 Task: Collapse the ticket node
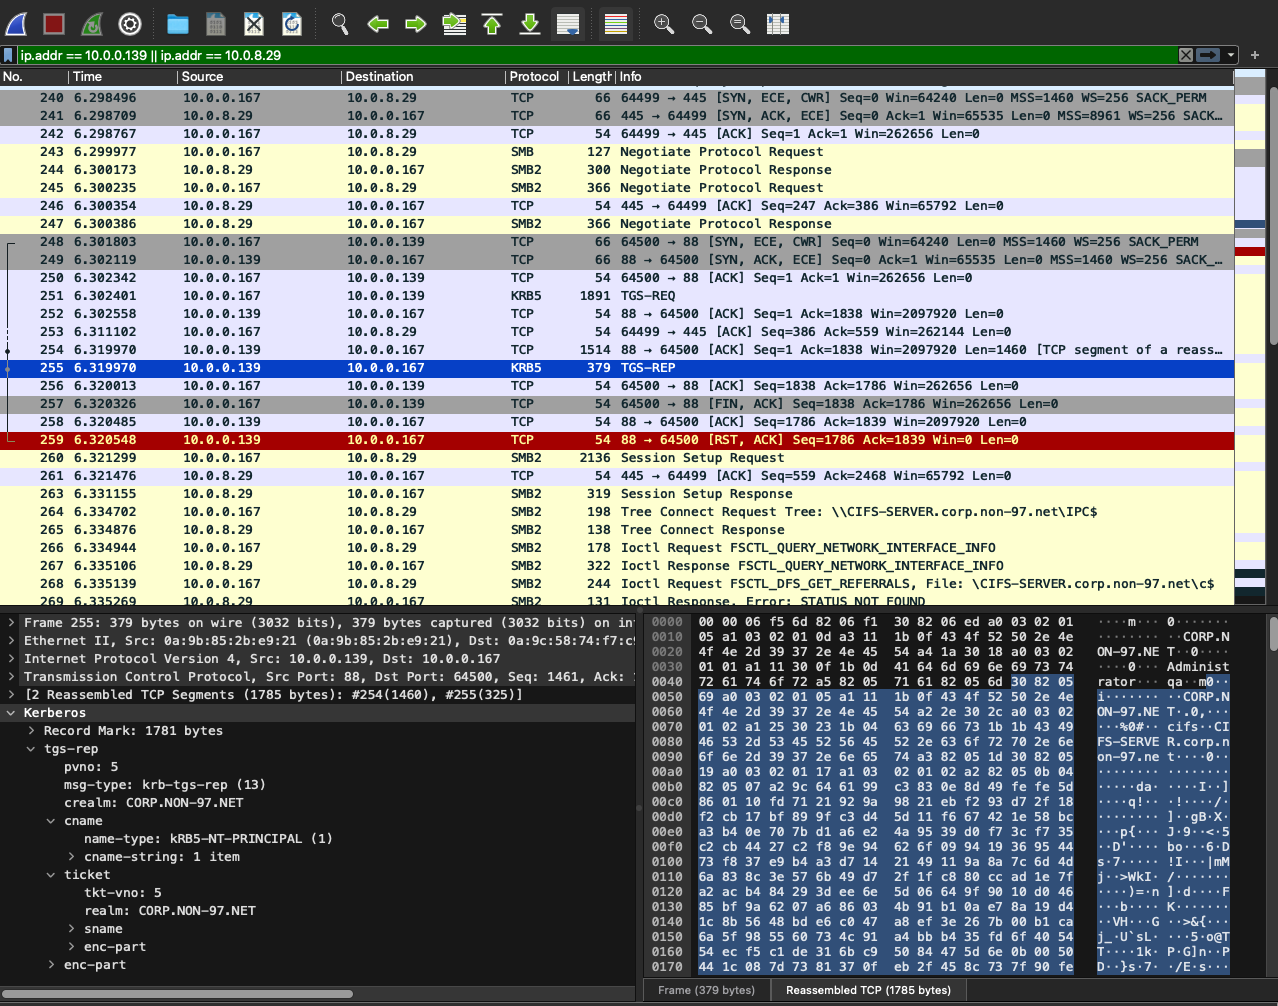51,875
